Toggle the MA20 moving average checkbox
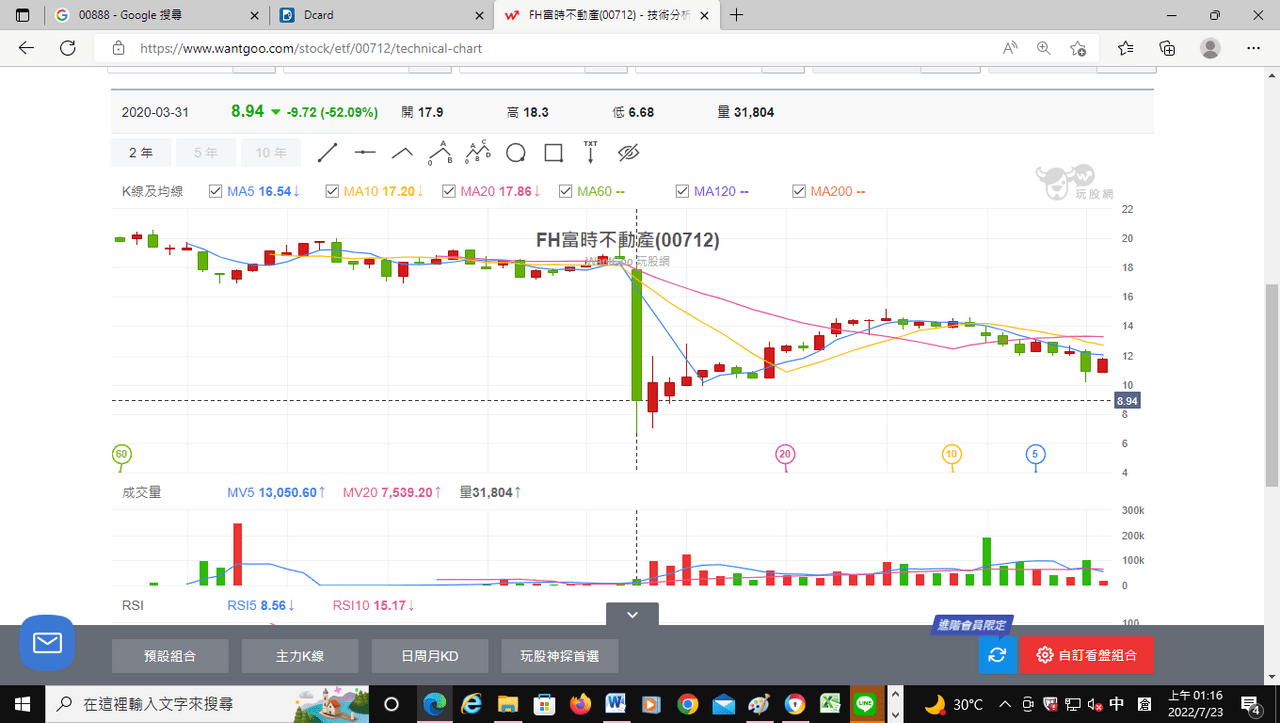This screenshot has height=723, width=1280. pyautogui.click(x=449, y=191)
